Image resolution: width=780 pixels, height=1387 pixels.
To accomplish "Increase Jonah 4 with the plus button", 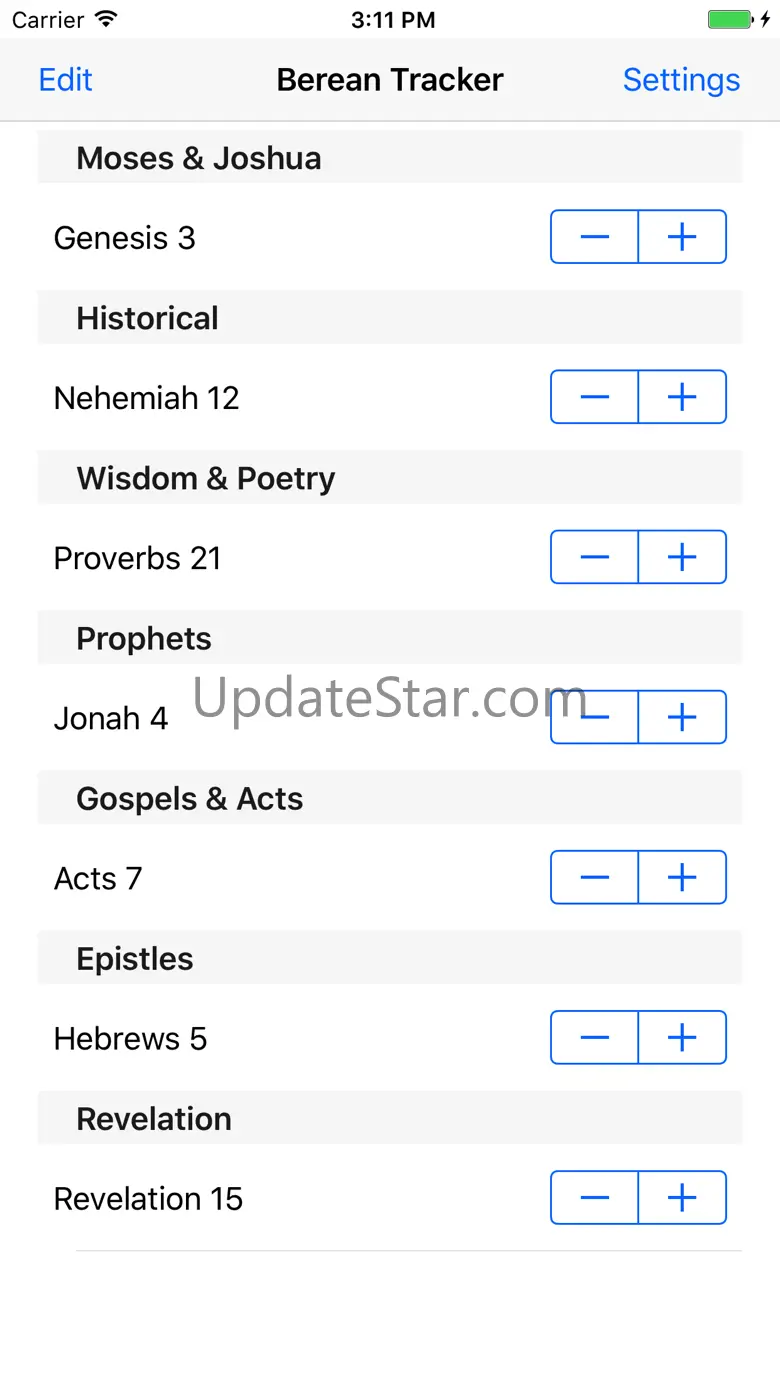I will (682, 717).
